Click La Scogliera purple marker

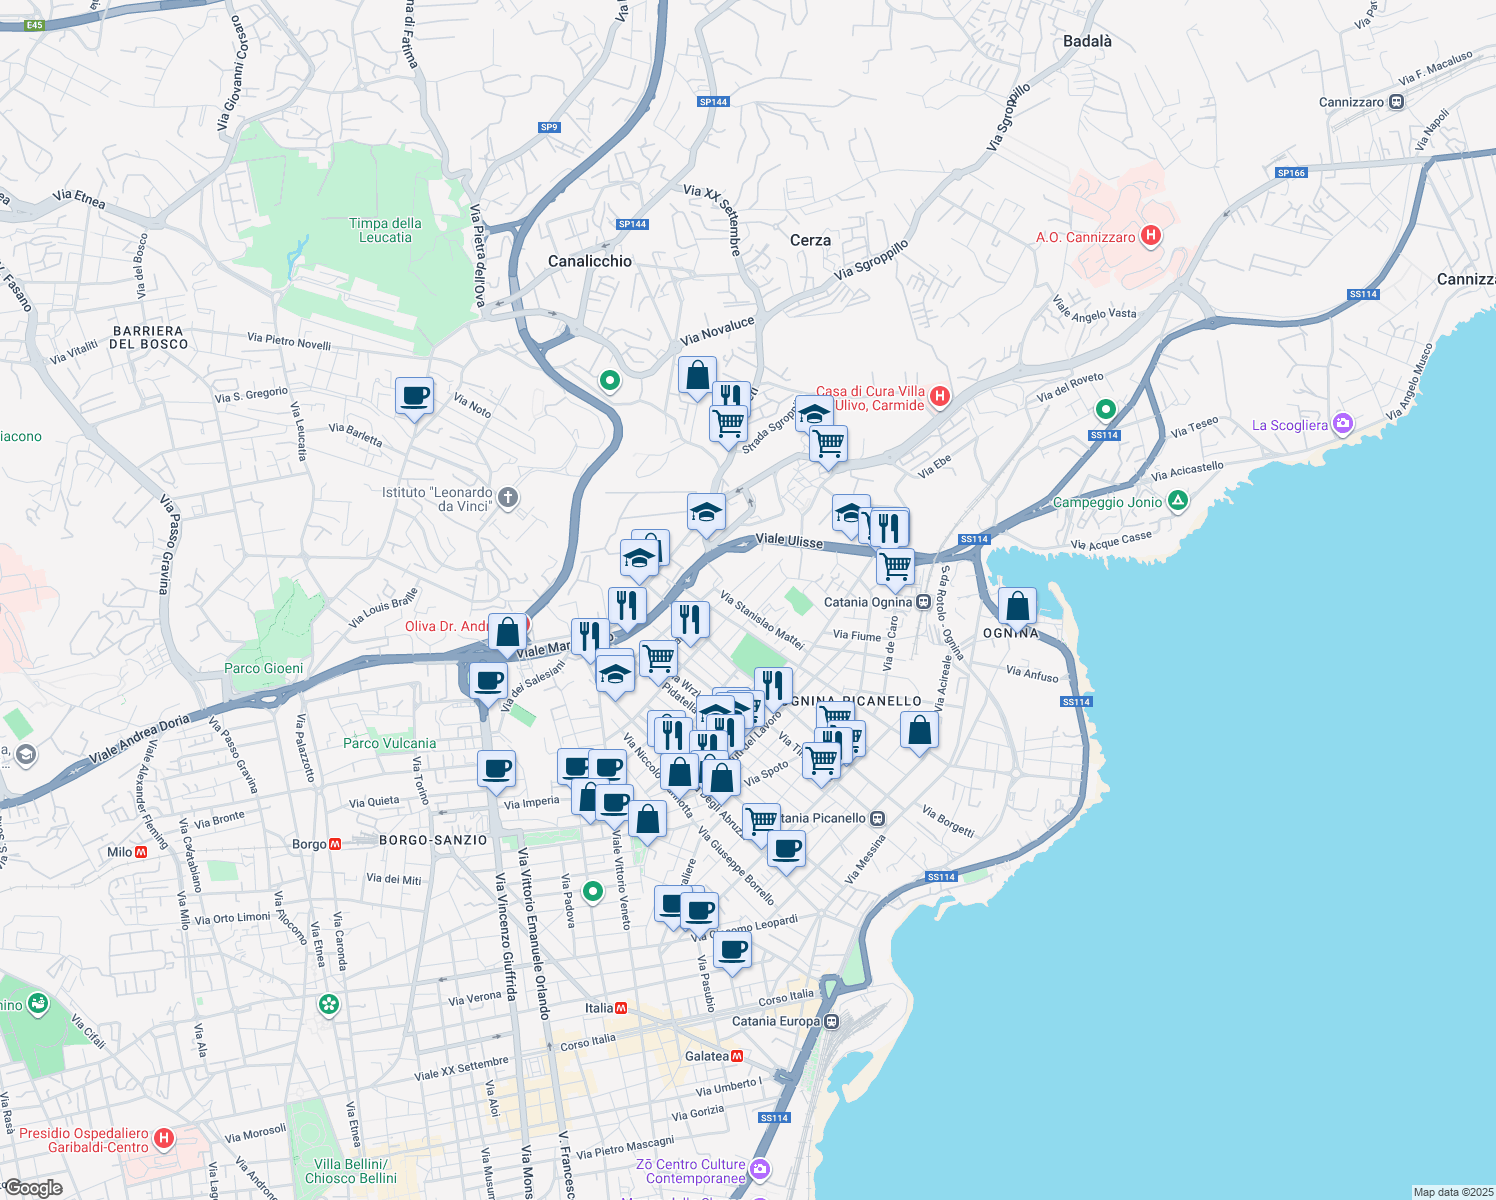click(1343, 424)
